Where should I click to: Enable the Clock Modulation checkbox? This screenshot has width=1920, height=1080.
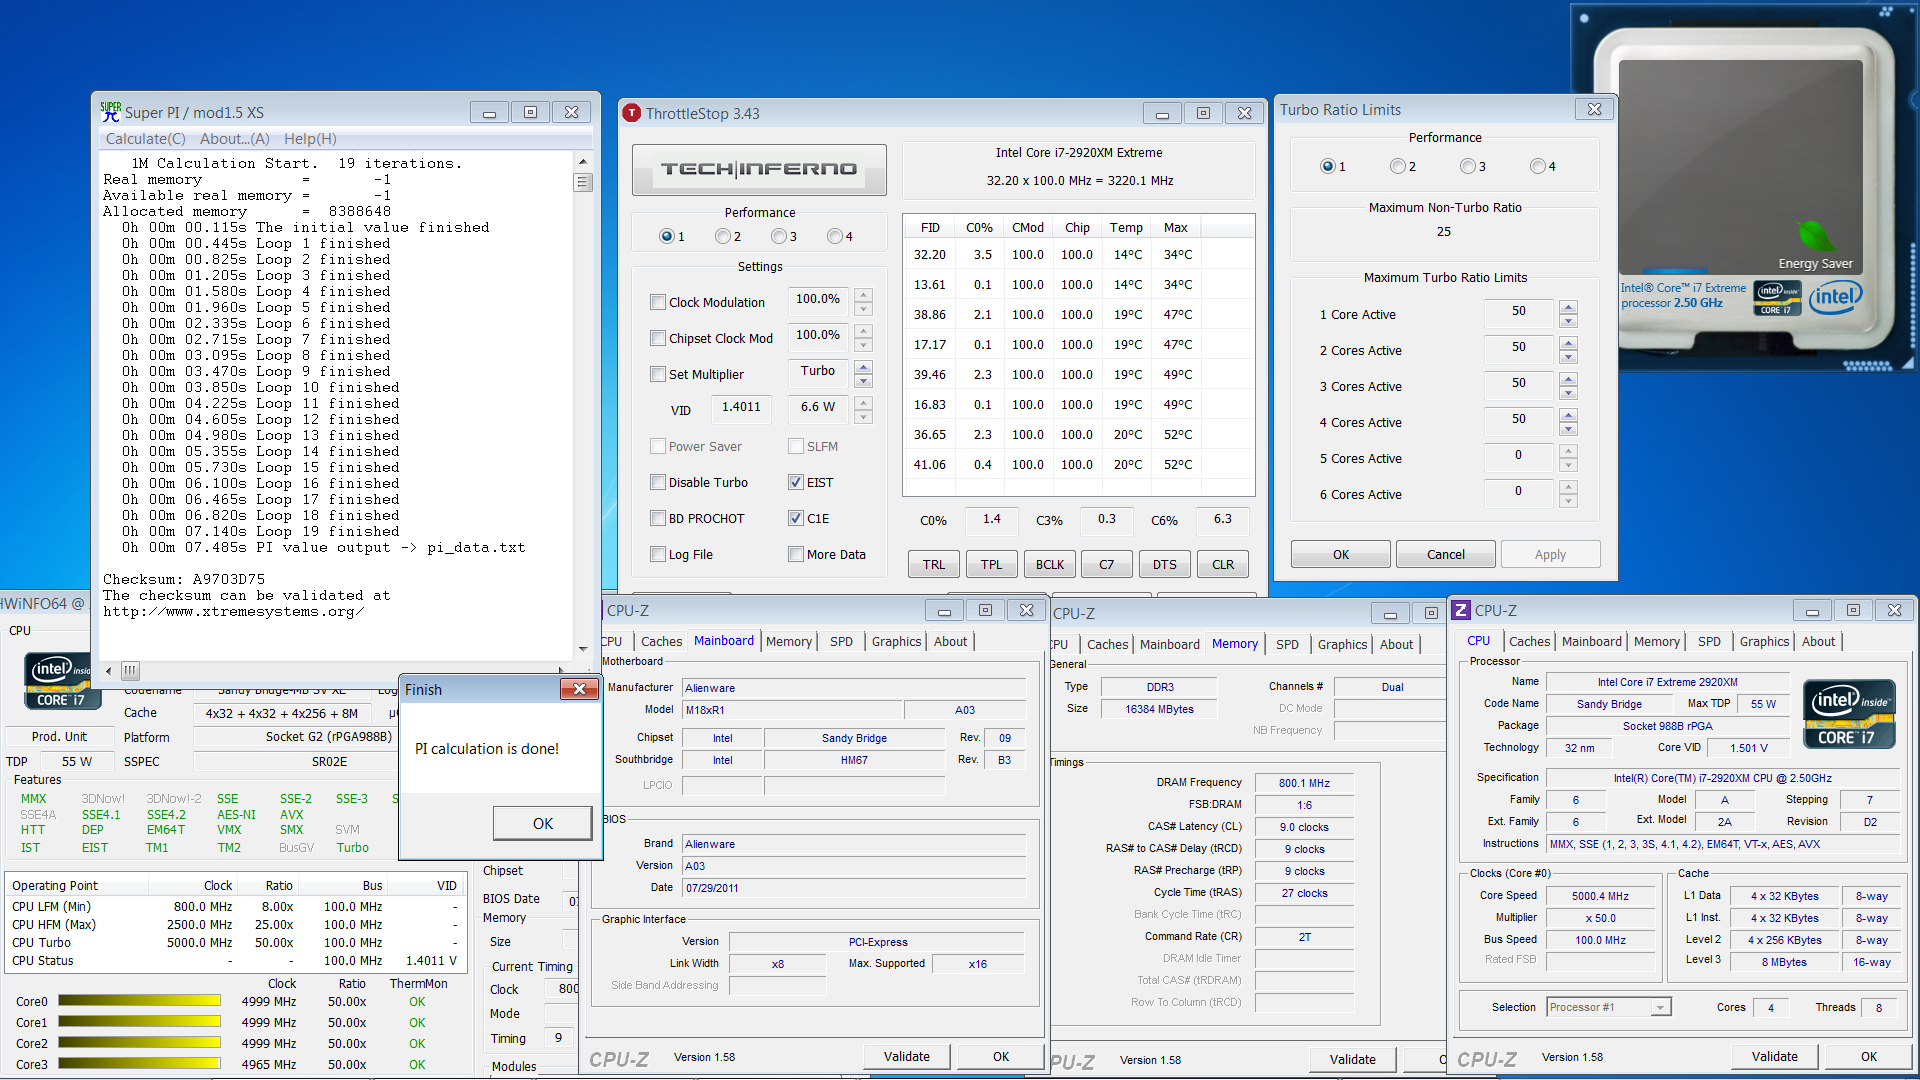click(658, 302)
